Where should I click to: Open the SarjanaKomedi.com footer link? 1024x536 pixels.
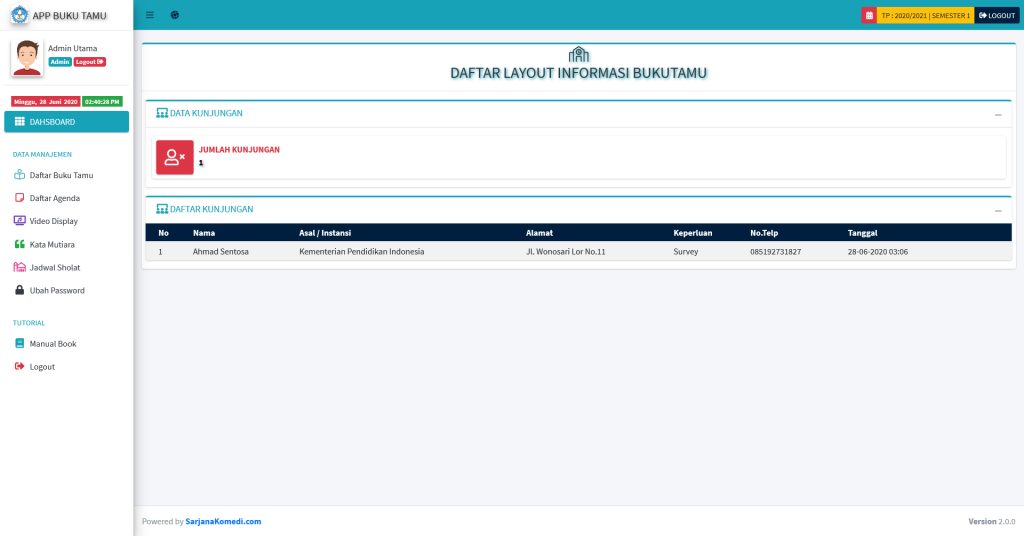tap(223, 521)
